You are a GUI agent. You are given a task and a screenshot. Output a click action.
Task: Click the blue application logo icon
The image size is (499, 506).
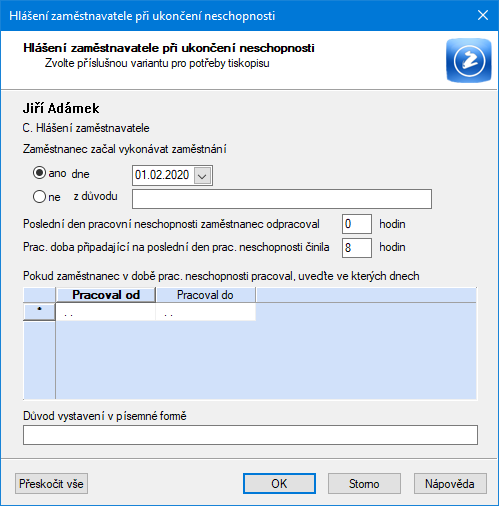[469, 60]
